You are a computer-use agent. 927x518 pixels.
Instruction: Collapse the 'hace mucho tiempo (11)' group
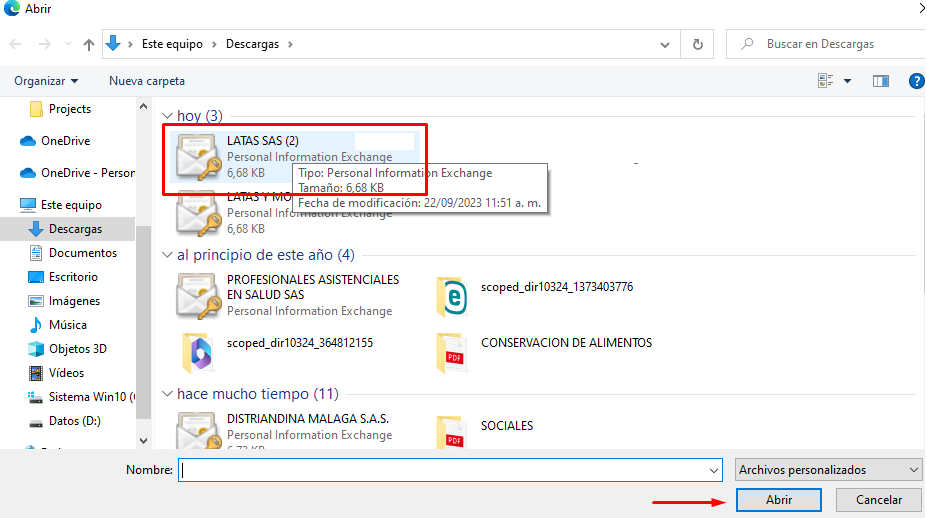(168, 394)
